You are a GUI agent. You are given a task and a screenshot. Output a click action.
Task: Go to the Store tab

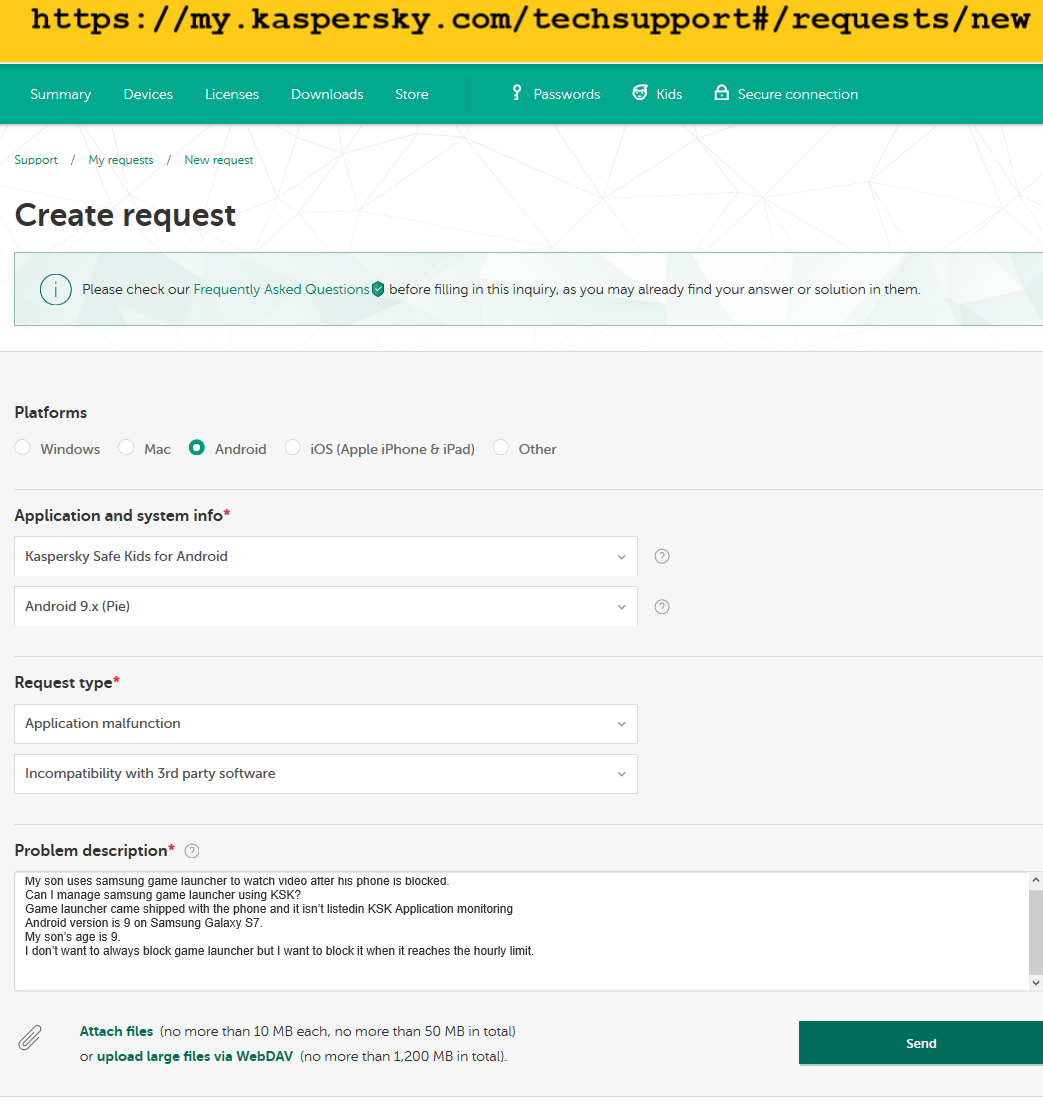coord(412,94)
